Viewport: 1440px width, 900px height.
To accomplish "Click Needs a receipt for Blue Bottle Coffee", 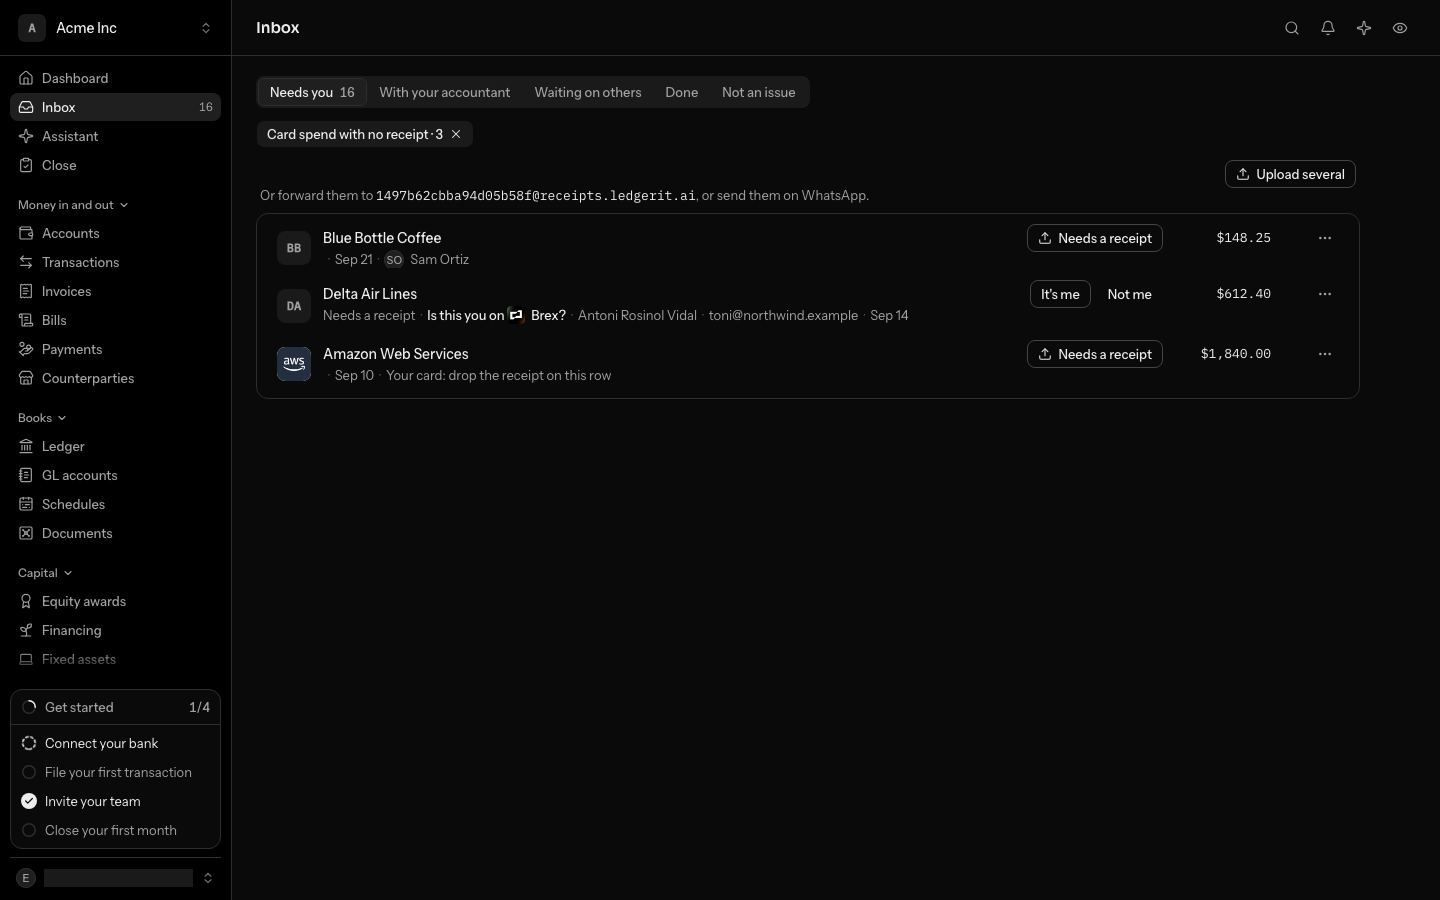I will point(1095,238).
